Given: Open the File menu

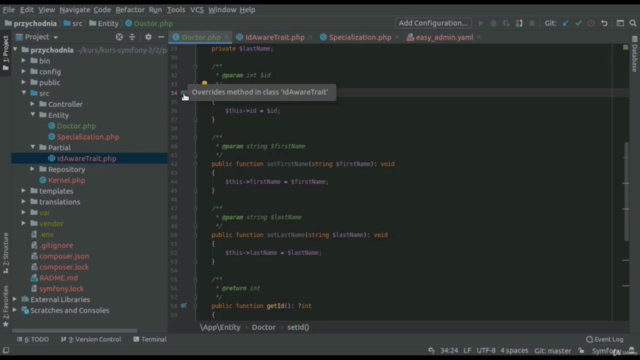Looking at the screenshot, I should point(9,10).
